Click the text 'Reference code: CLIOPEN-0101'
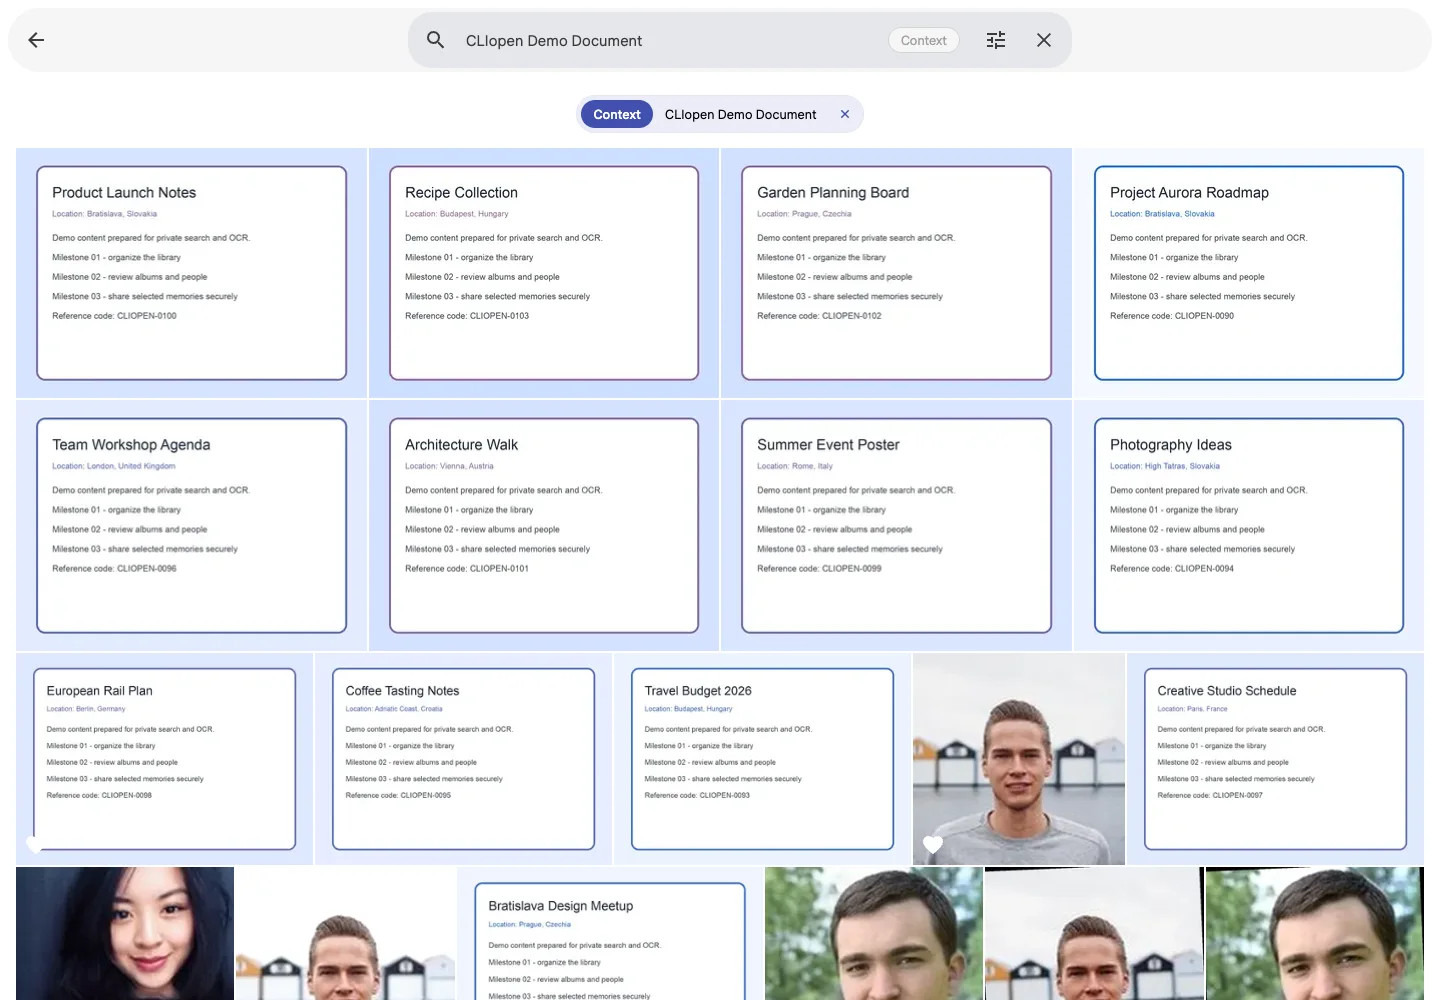 pyautogui.click(x=467, y=569)
